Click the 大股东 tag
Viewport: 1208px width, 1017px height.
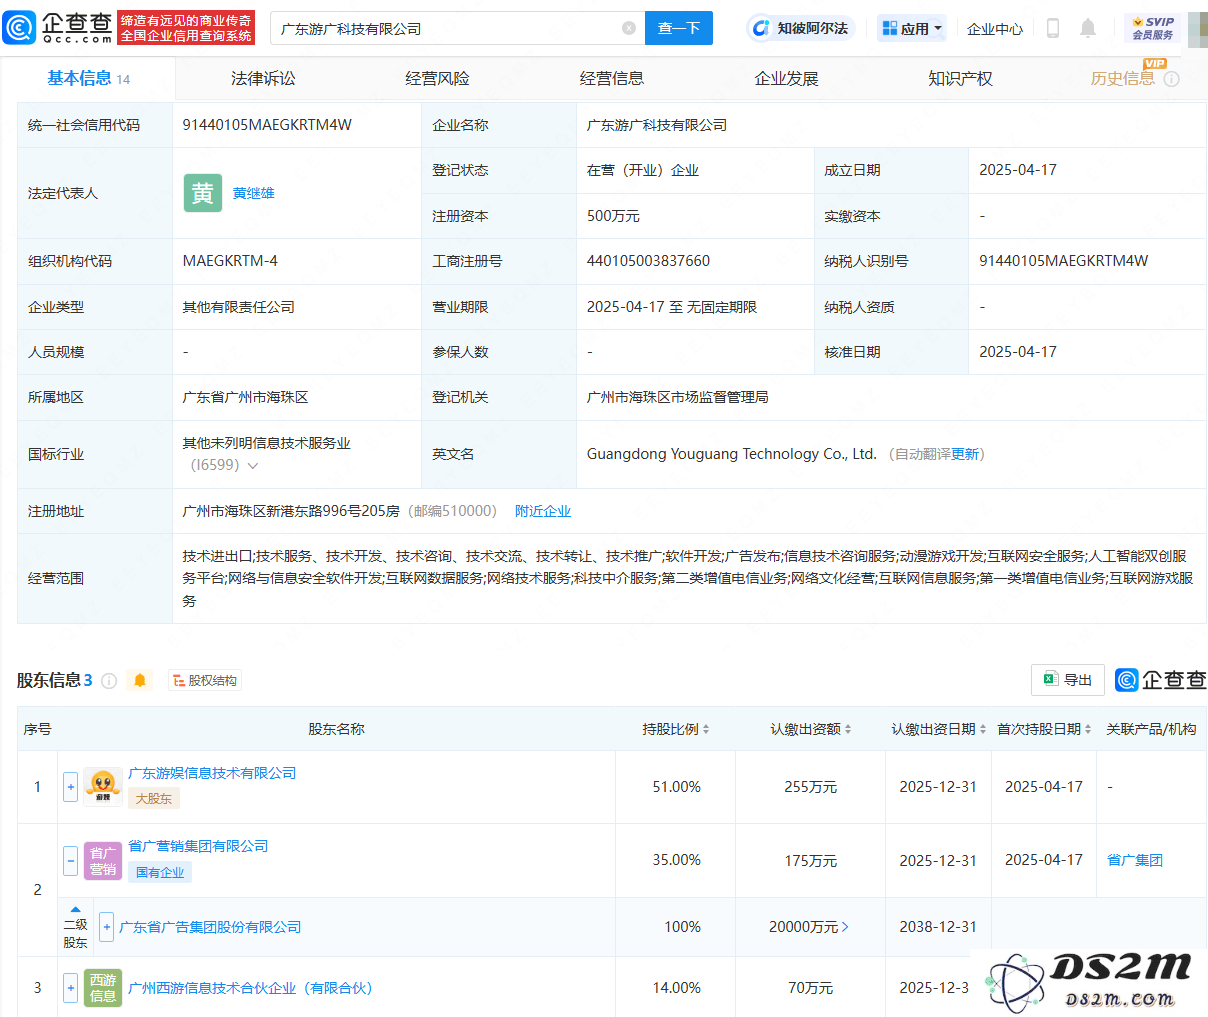[x=153, y=798]
